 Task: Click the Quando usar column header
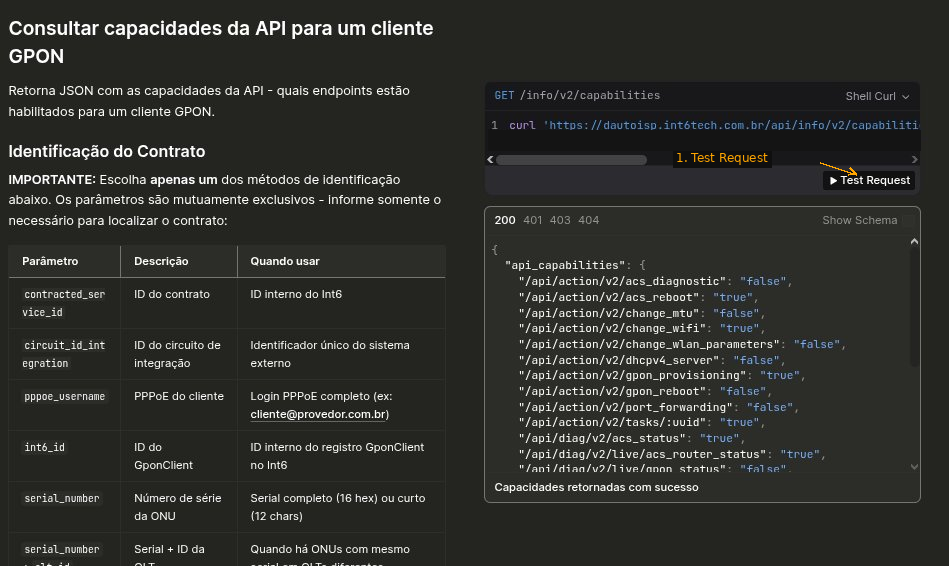pos(285,262)
